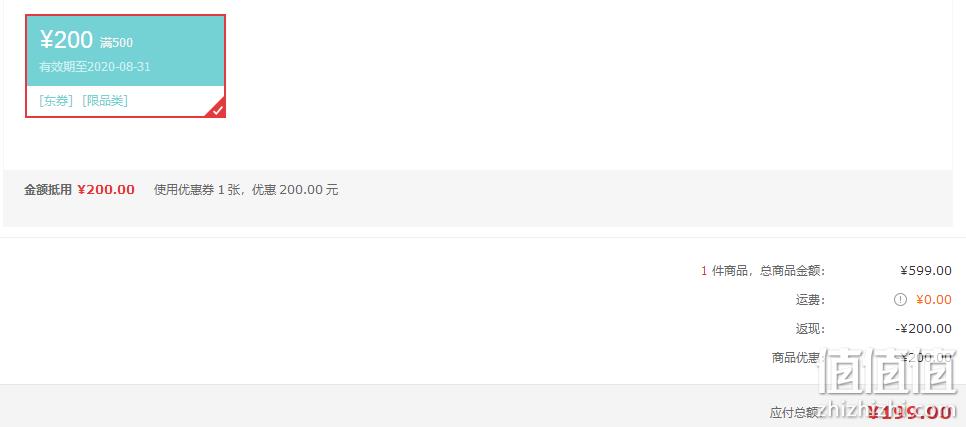Click the [东券] coupon tag
The image size is (966, 427).
click(x=56, y=101)
